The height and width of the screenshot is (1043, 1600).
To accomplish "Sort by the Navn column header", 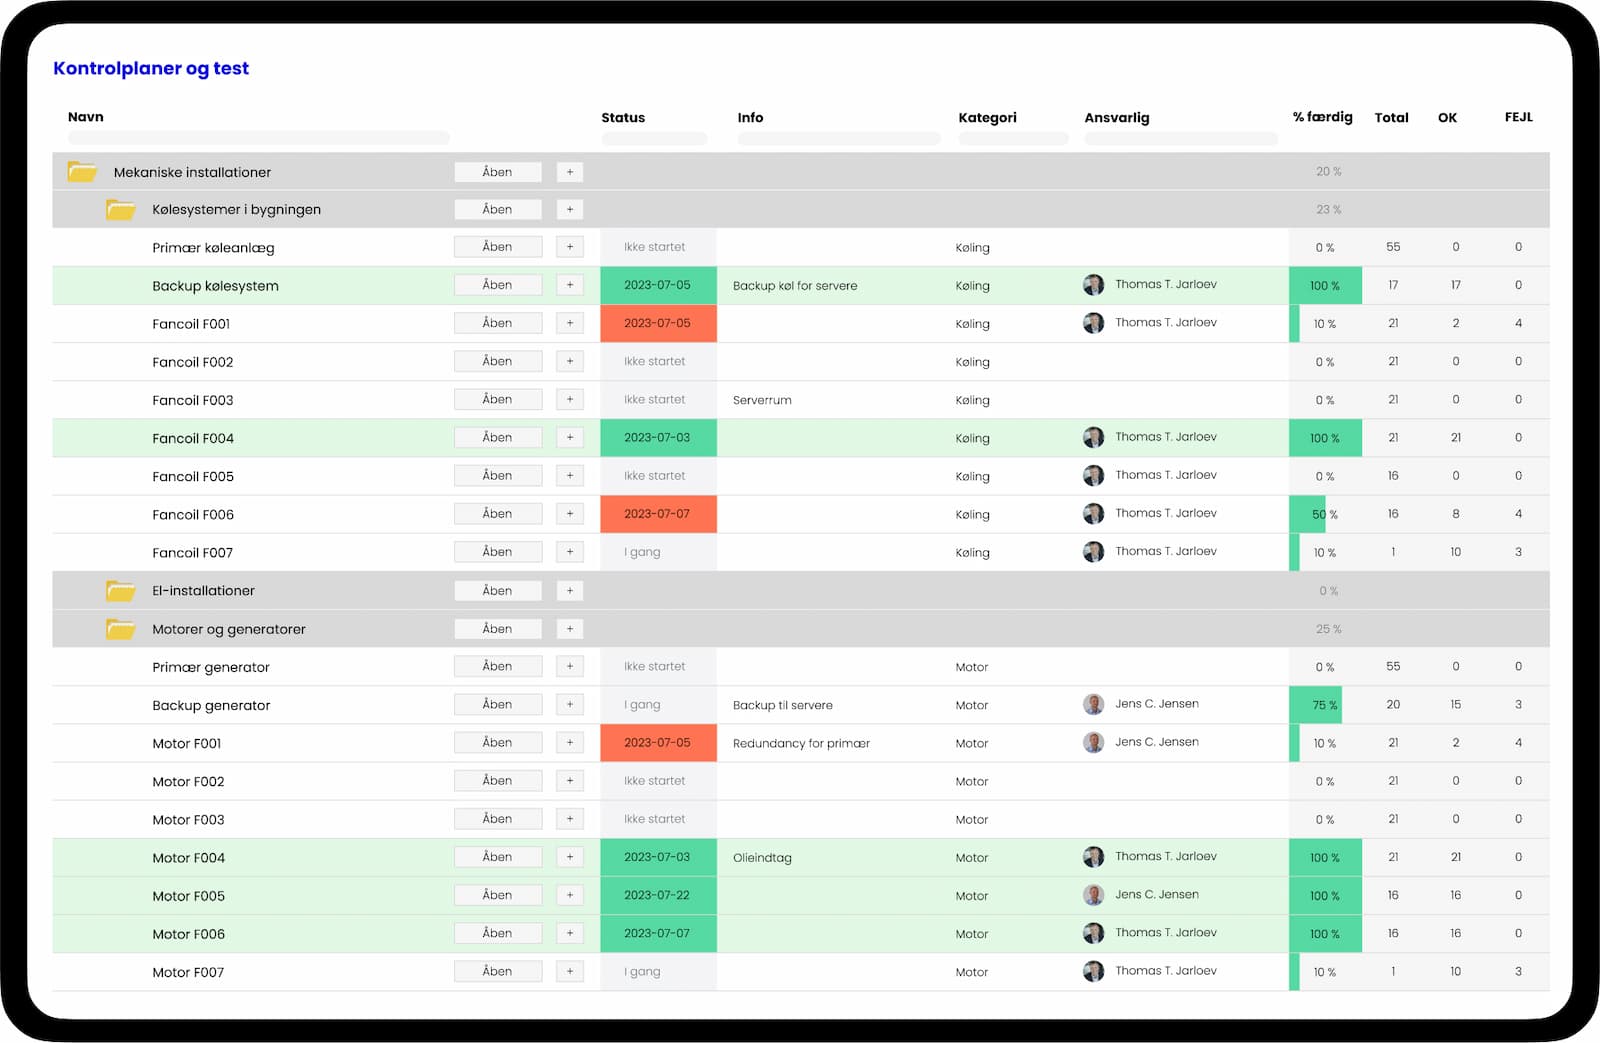I will tap(86, 117).
